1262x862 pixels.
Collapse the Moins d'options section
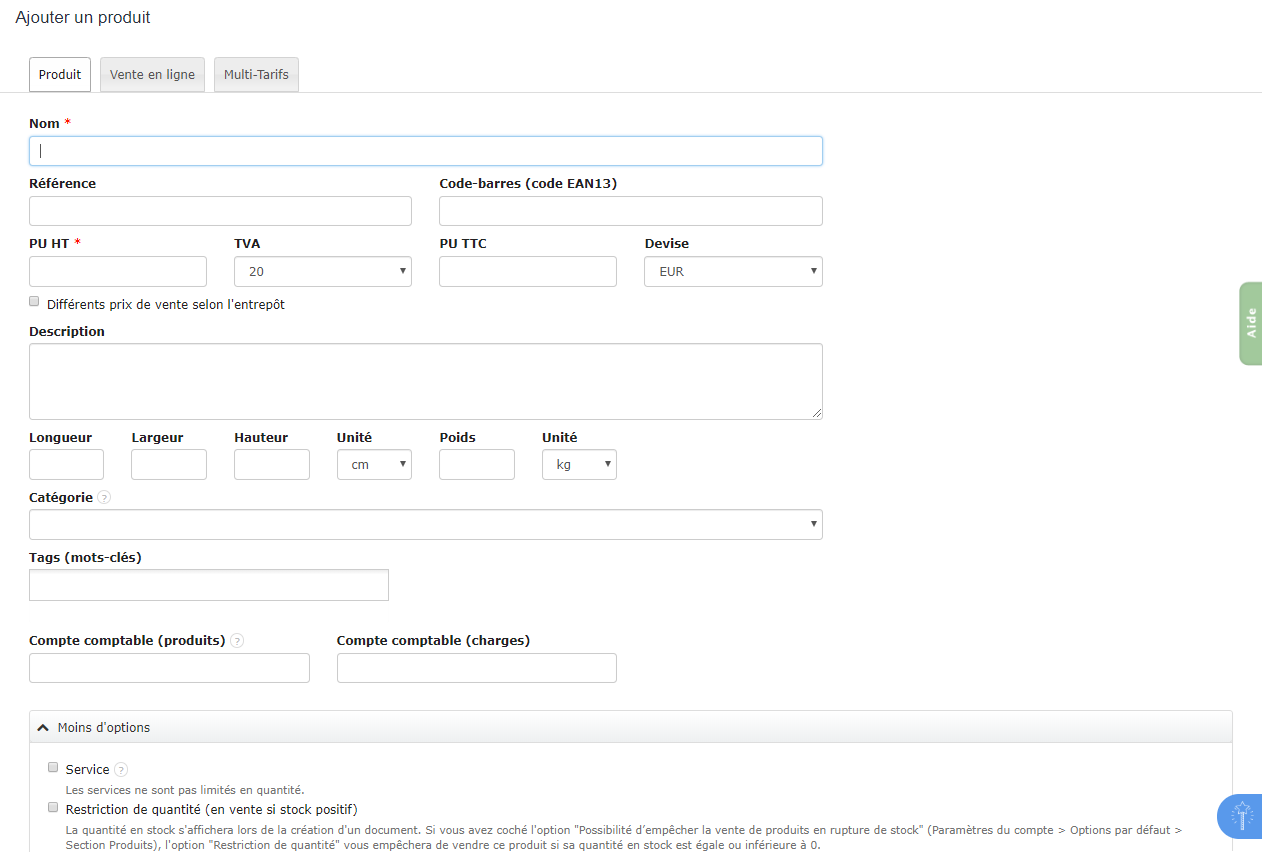click(93, 727)
